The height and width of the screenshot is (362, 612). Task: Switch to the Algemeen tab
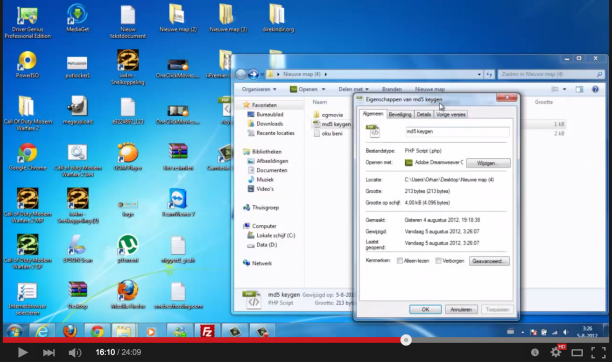point(373,114)
